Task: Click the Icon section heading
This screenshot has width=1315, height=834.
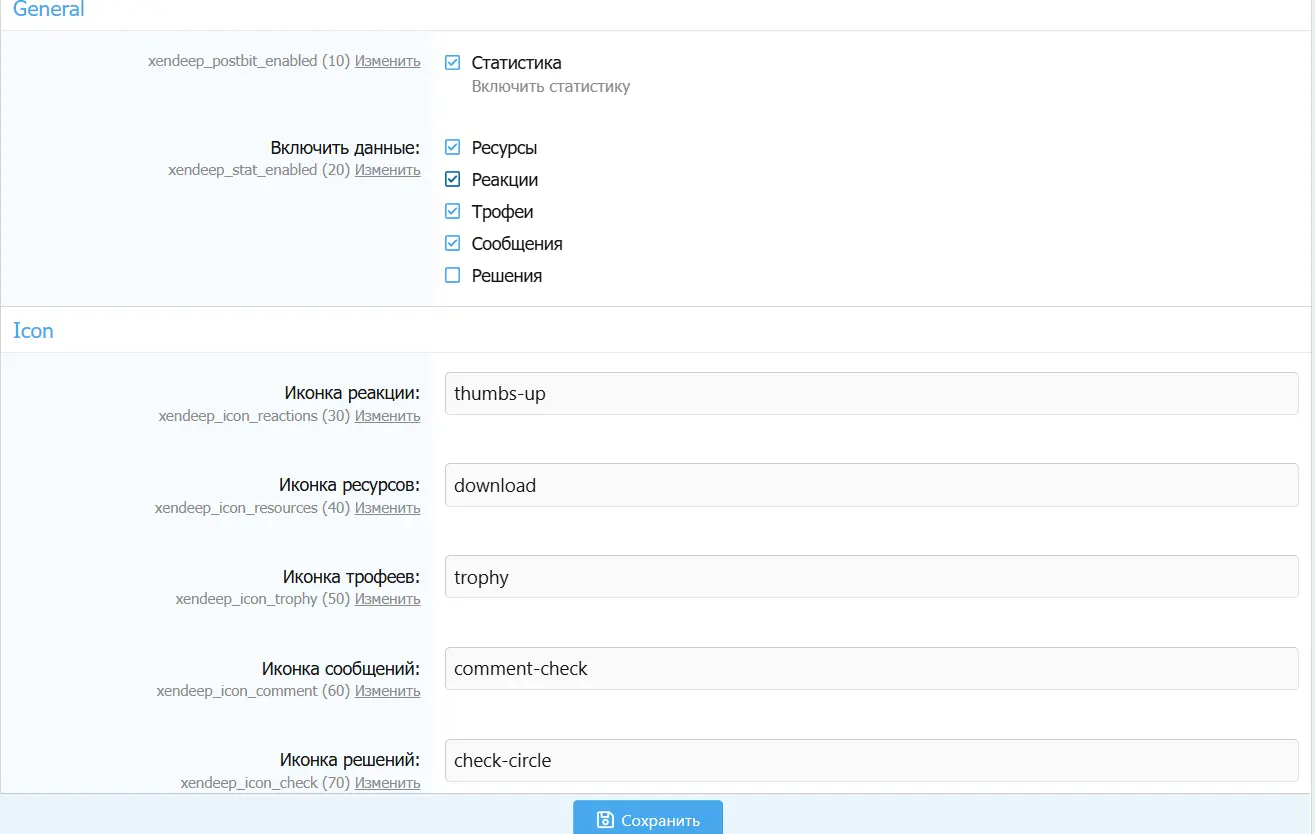Action: 33,331
